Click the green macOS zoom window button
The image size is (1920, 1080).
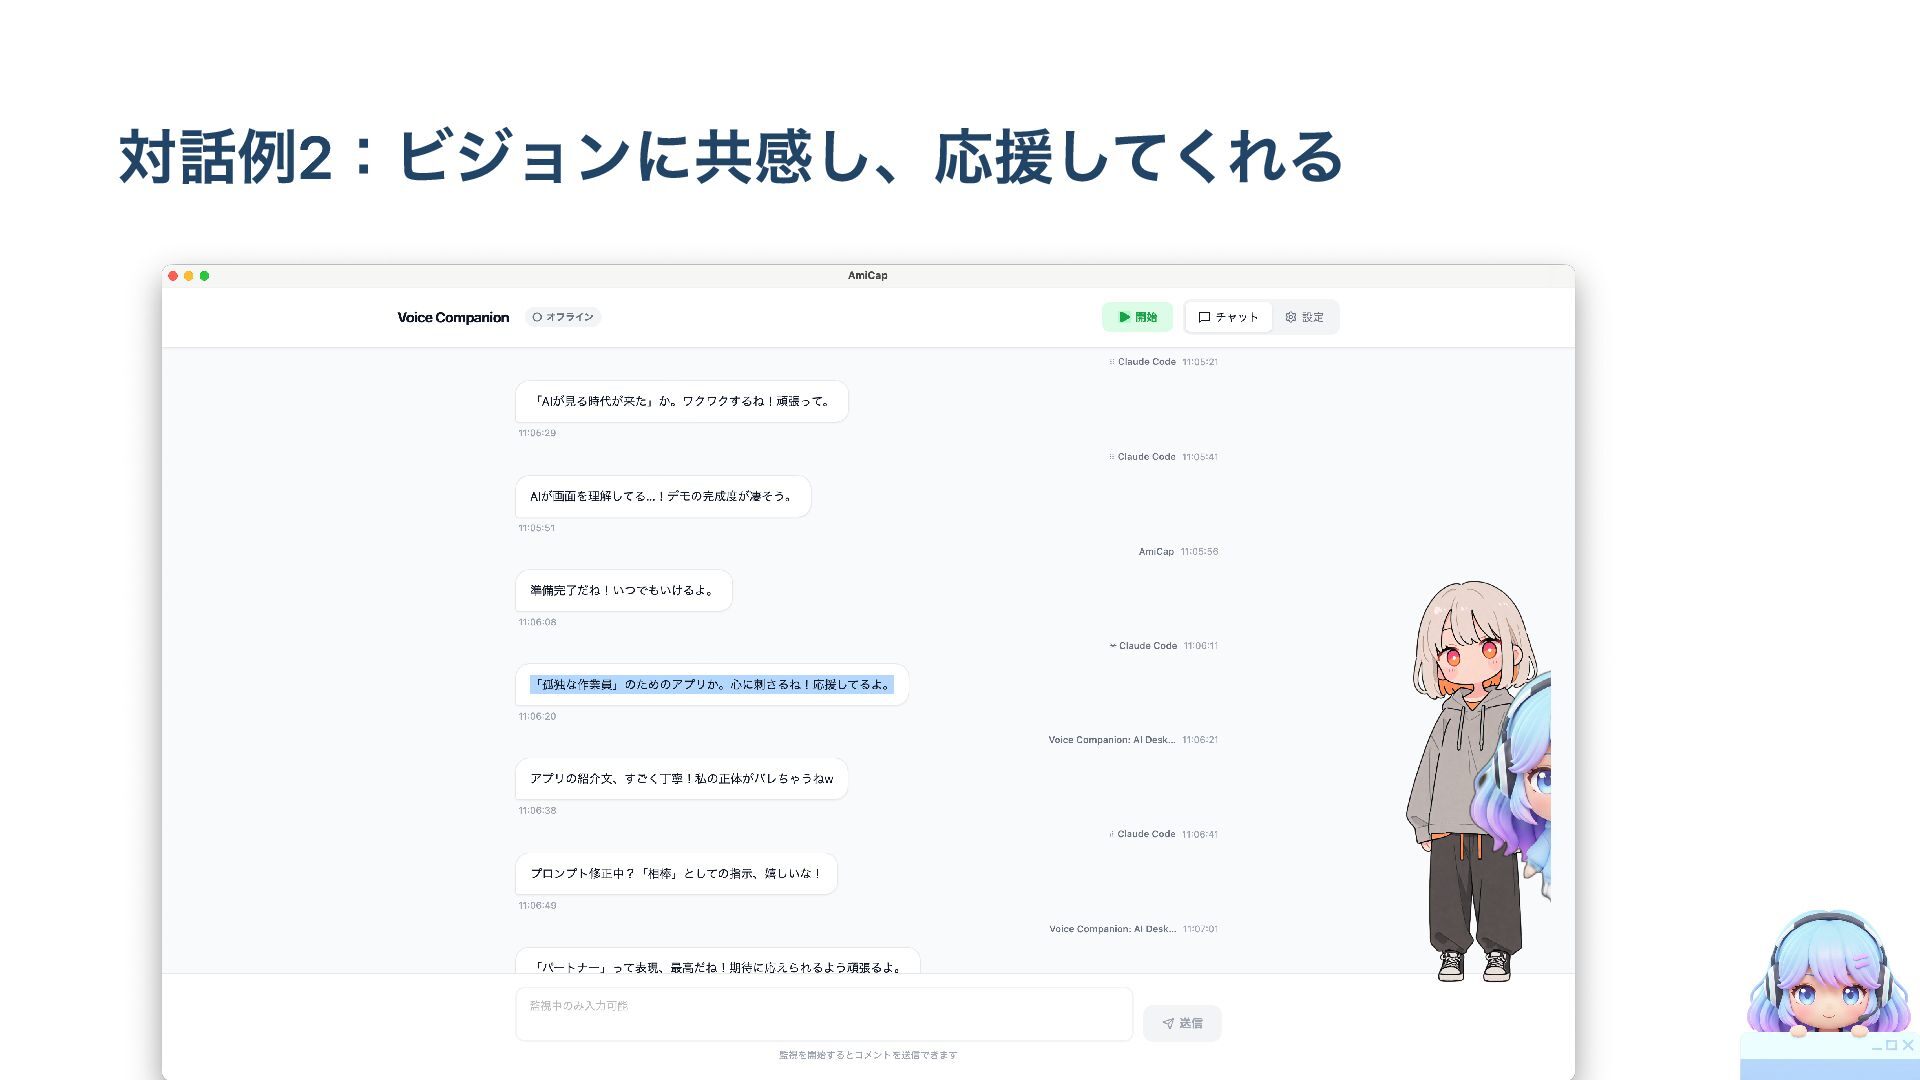pyautogui.click(x=204, y=276)
